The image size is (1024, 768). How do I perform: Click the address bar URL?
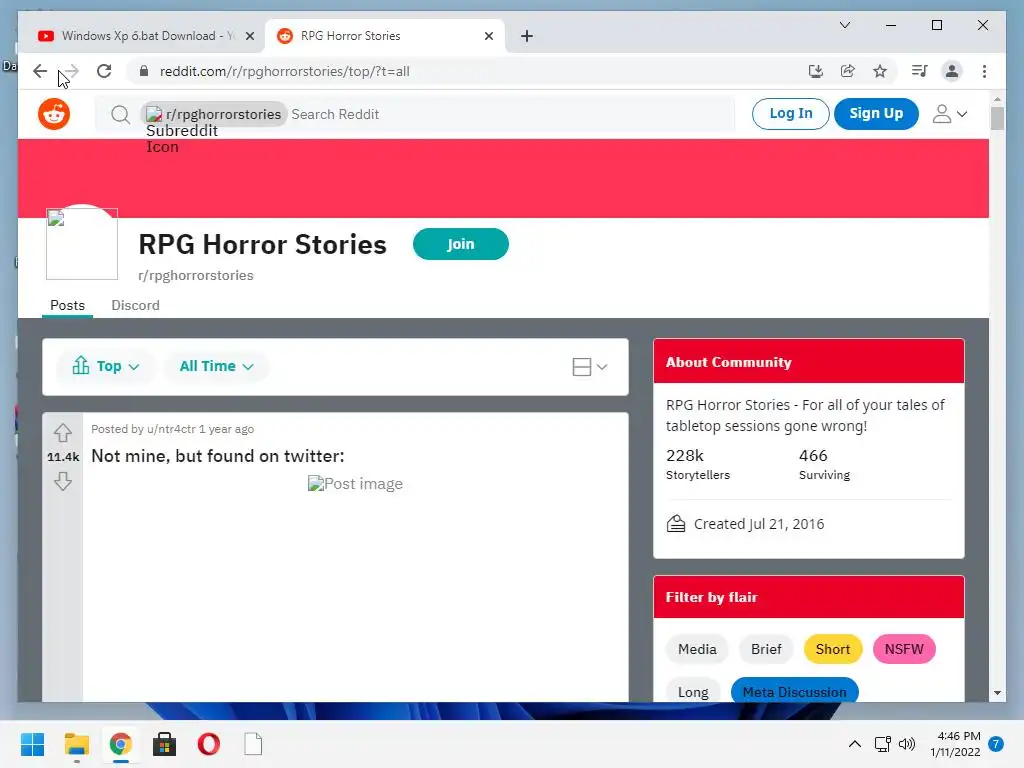pyautogui.click(x=285, y=71)
